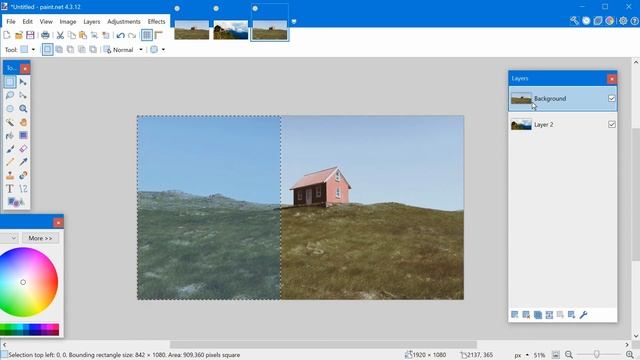Open Layer Properties wrench icon
Image resolution: width=640 pixels, height=360 pixels.
583,315
